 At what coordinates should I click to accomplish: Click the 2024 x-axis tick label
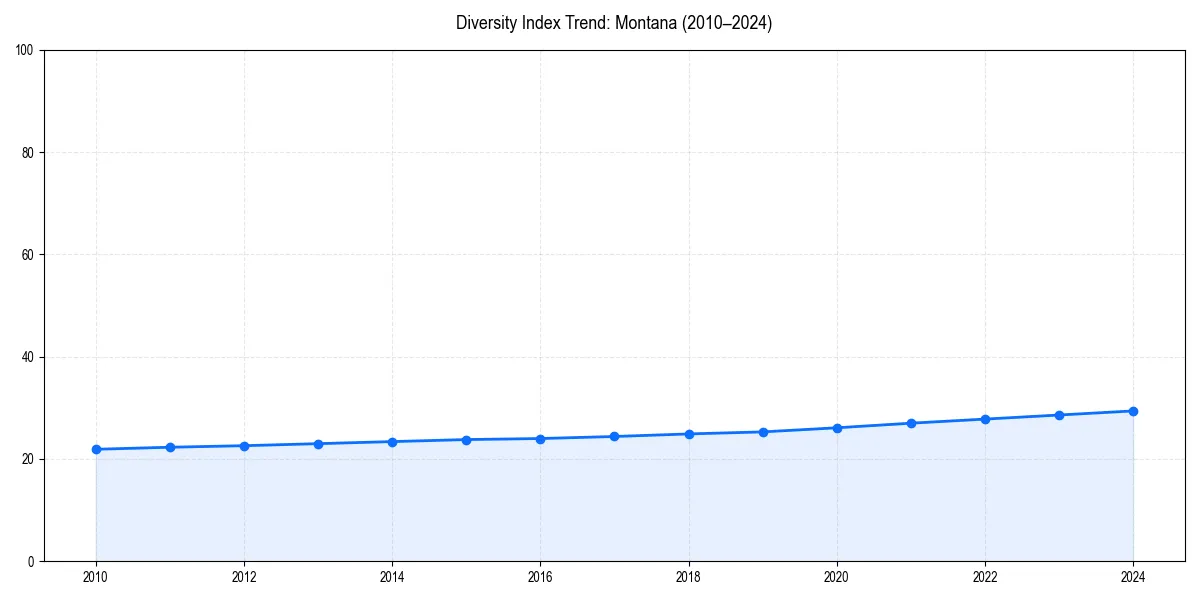tap(1132, 577)
